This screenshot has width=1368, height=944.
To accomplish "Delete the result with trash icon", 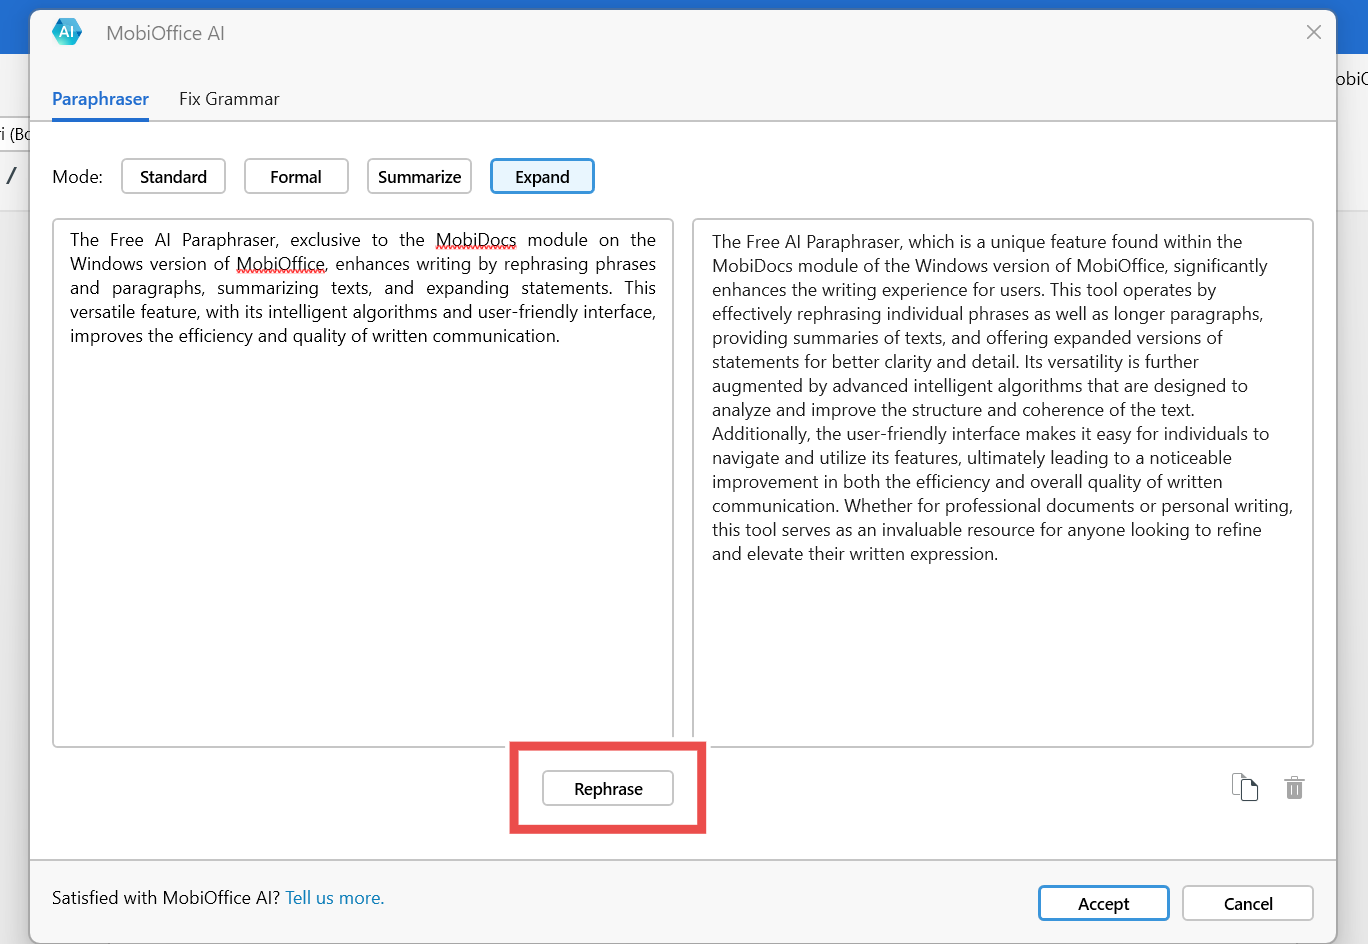I will [x=1294, y=788].
